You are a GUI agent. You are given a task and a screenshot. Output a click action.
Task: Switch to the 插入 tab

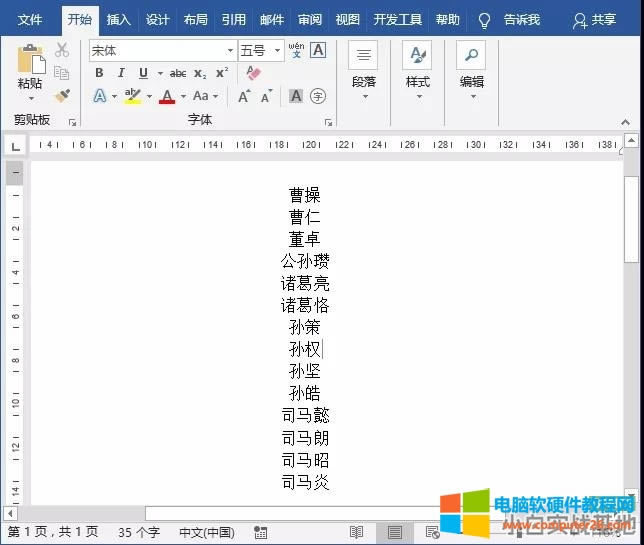click(119, 19)
